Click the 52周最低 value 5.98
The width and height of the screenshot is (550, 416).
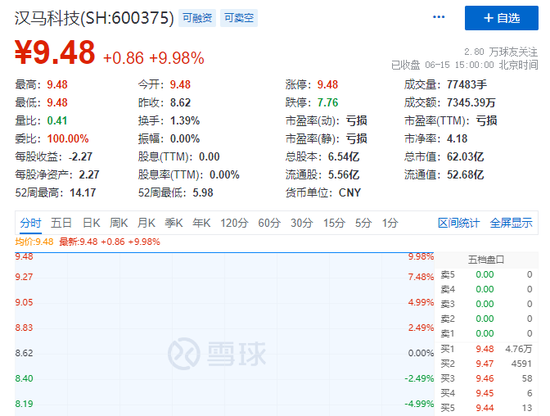[203, 193]
